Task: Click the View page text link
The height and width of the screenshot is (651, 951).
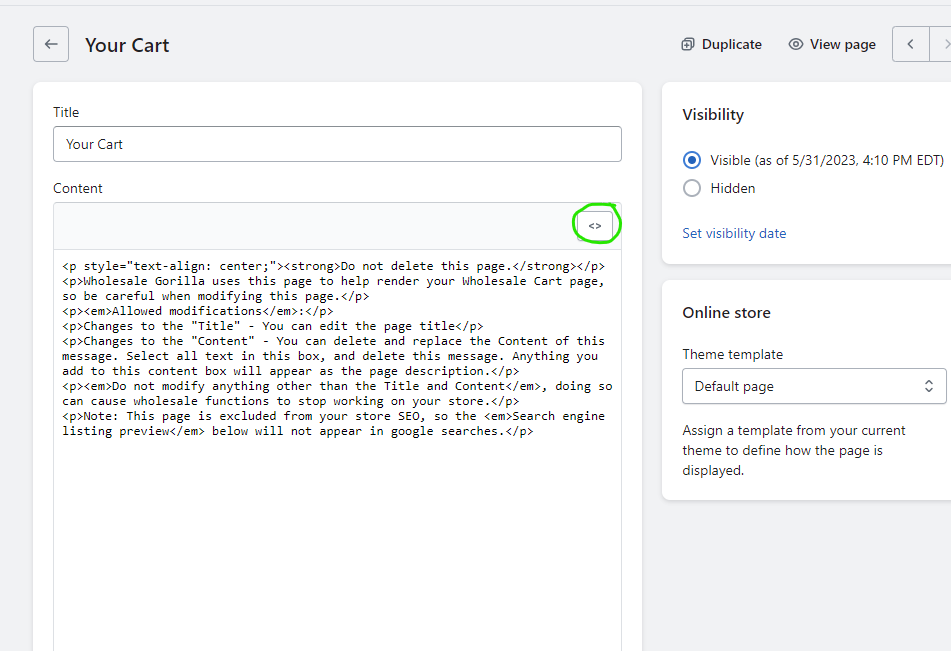Action: 842,44
